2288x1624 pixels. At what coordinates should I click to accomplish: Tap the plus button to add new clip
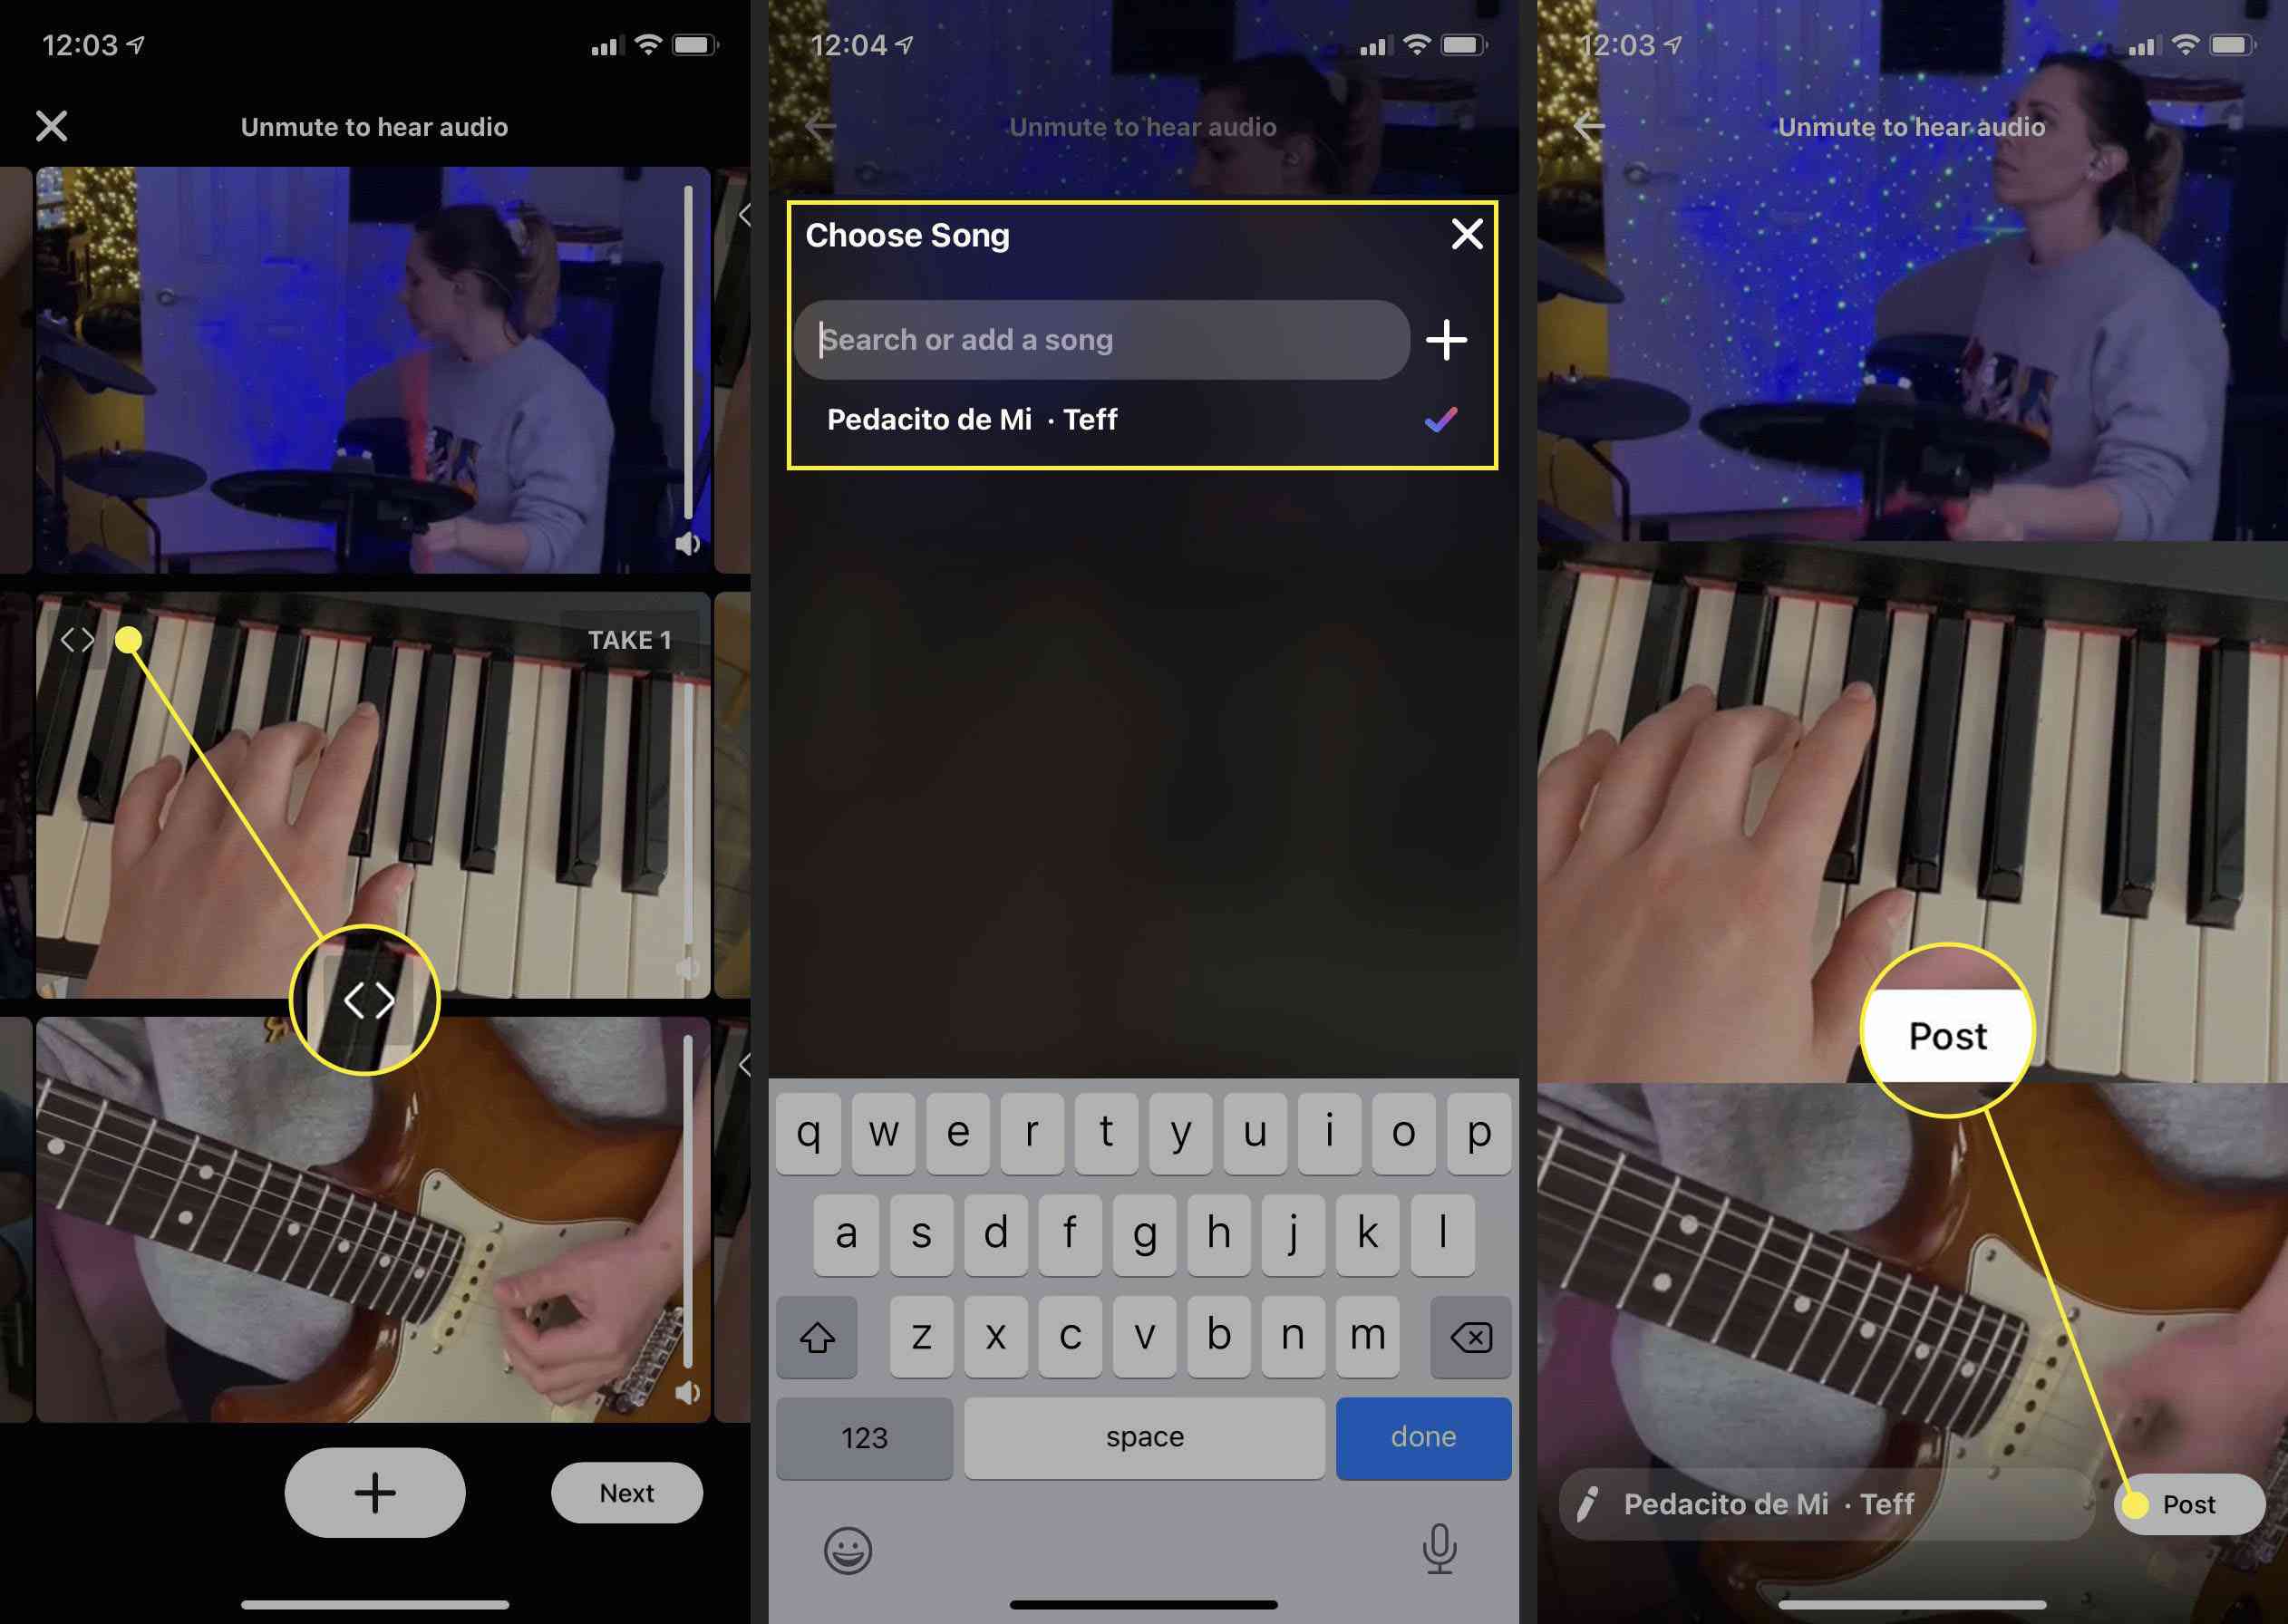[373, 1491]
